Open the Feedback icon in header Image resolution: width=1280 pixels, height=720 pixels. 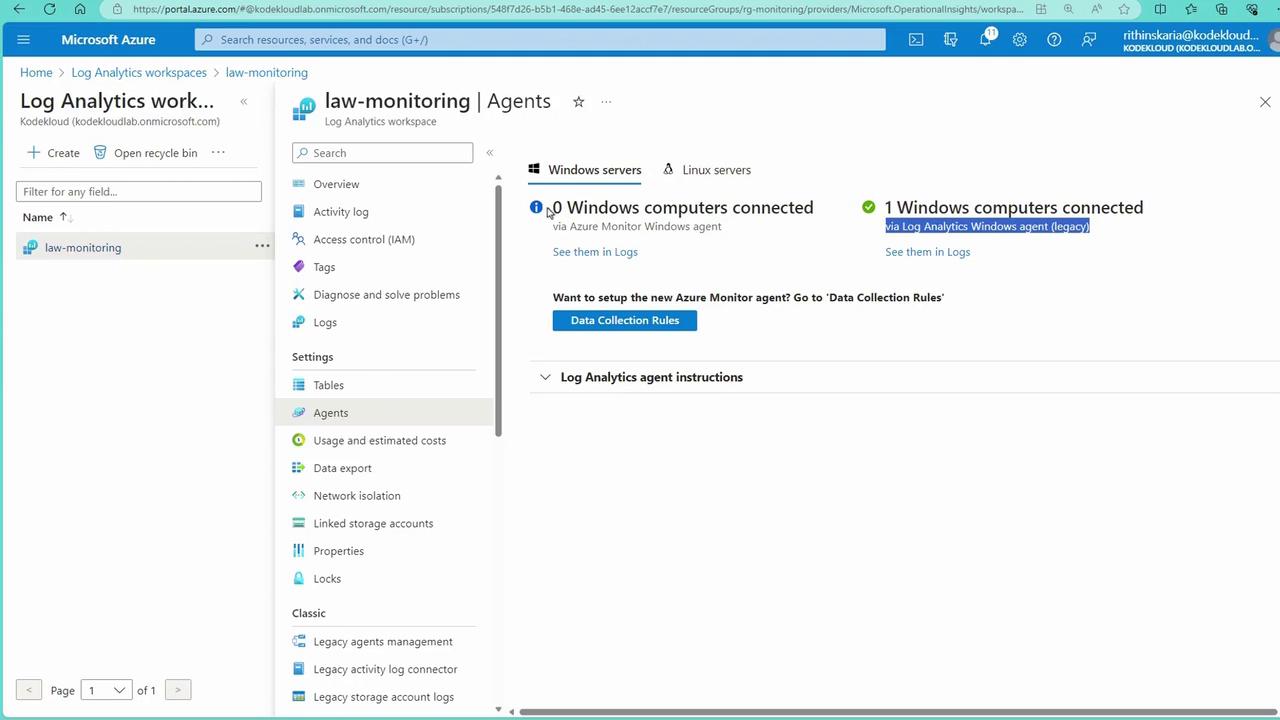click(x=1088, y=40)
